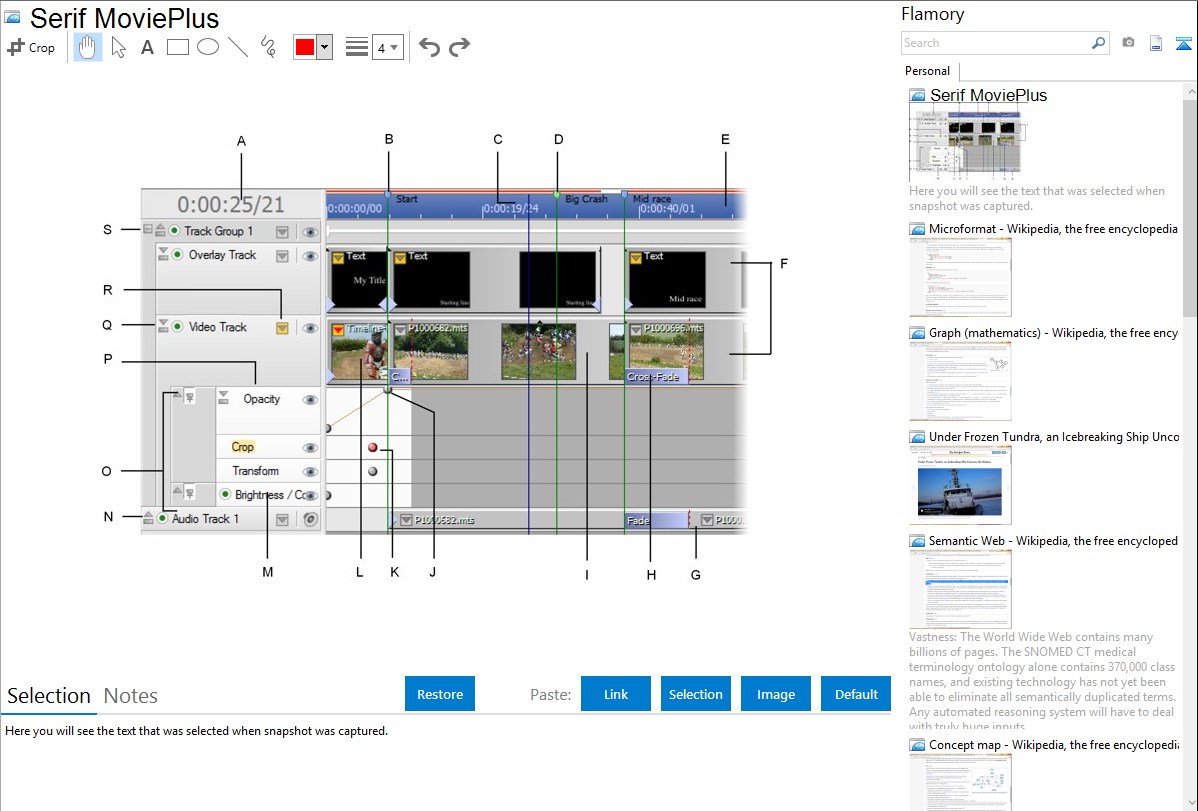Viewport: 1198px width, 811px height.
Task: Click the magnifying glass search icon
Action: 1099,43
